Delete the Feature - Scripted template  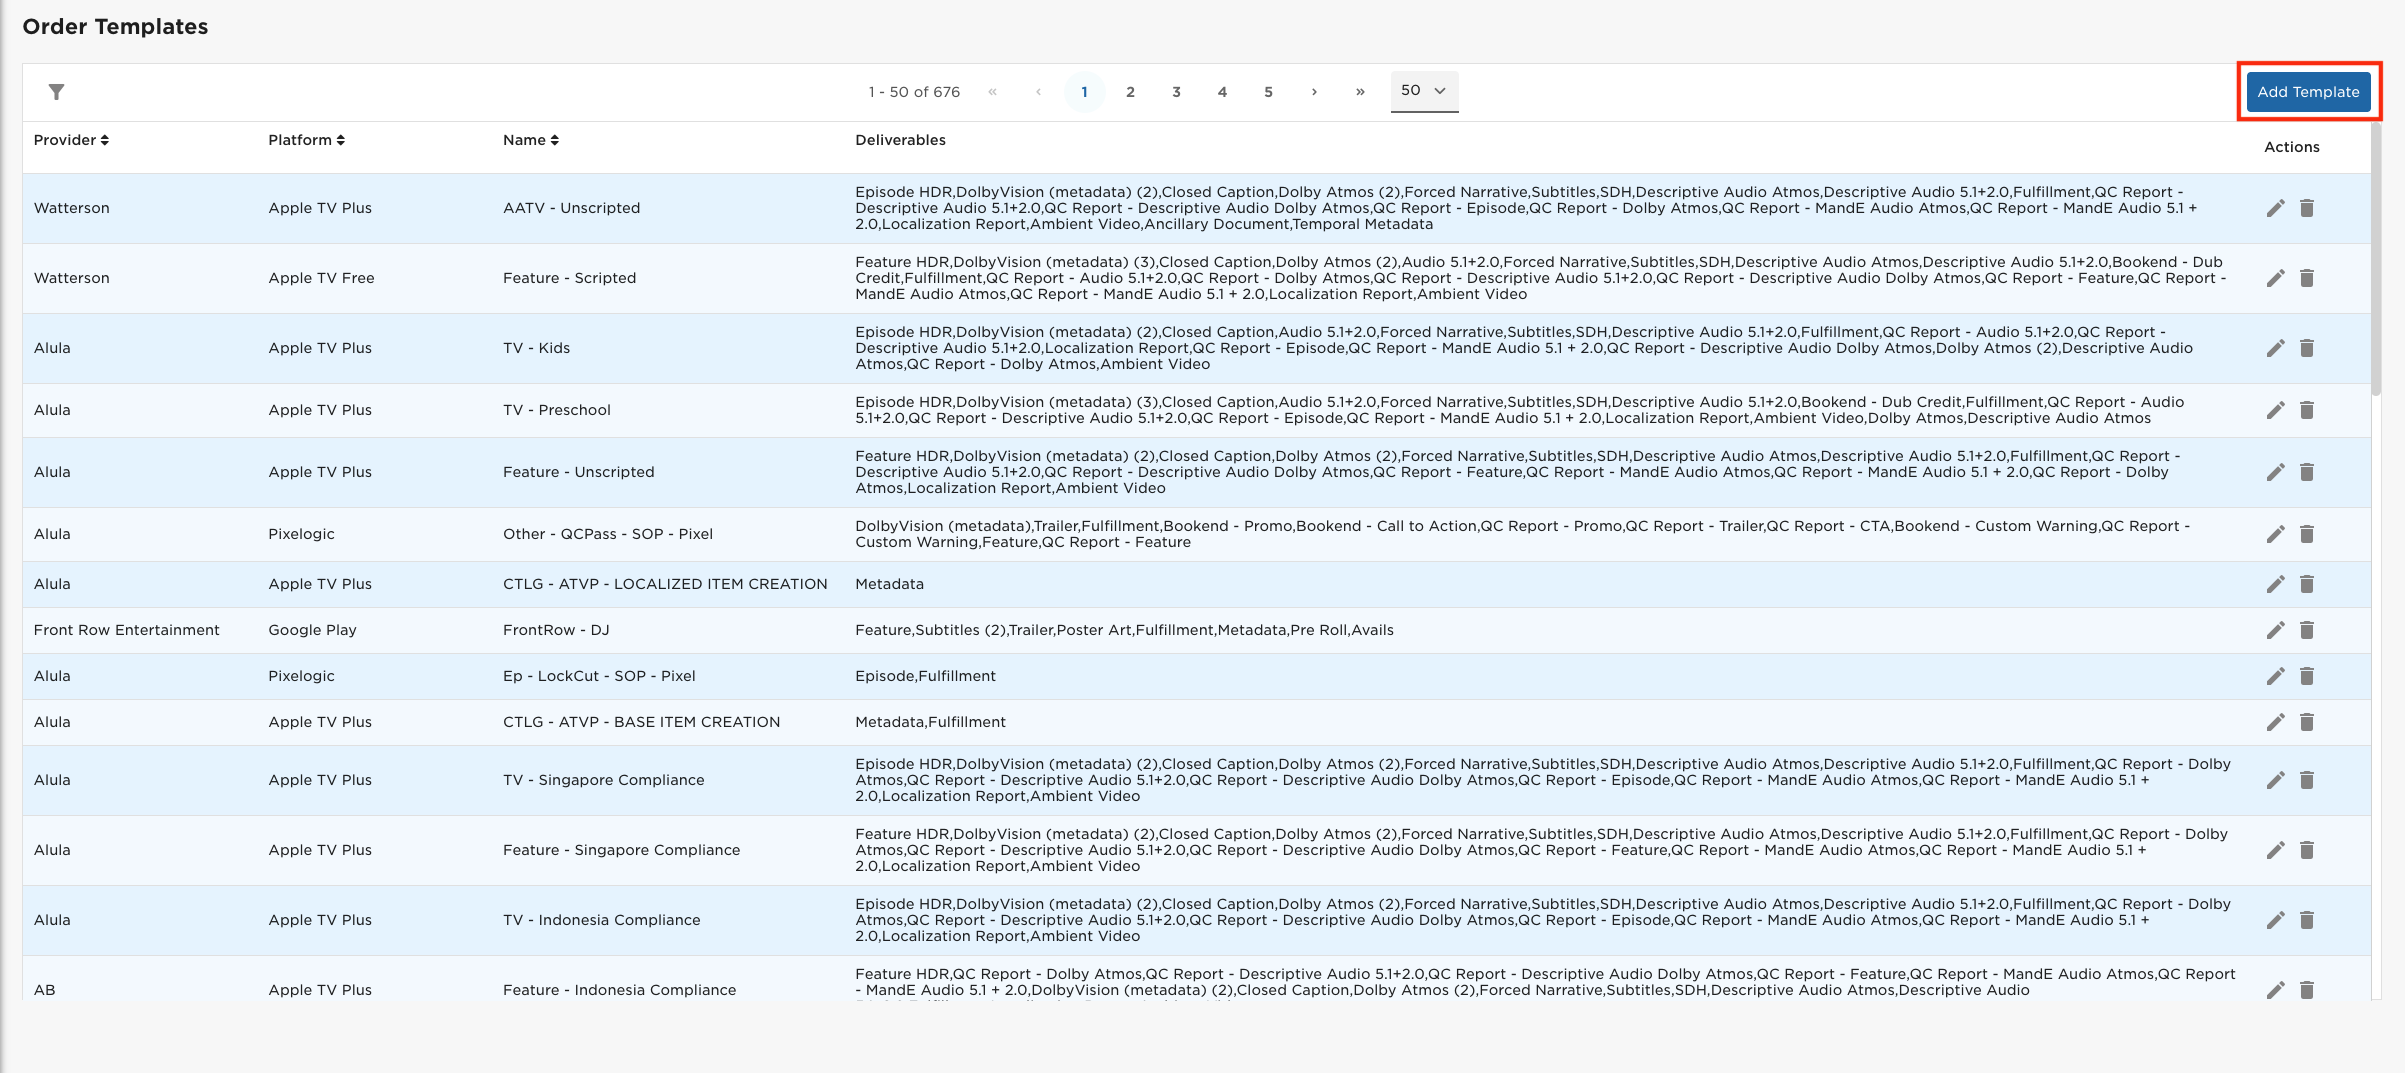coord(2307,278)
